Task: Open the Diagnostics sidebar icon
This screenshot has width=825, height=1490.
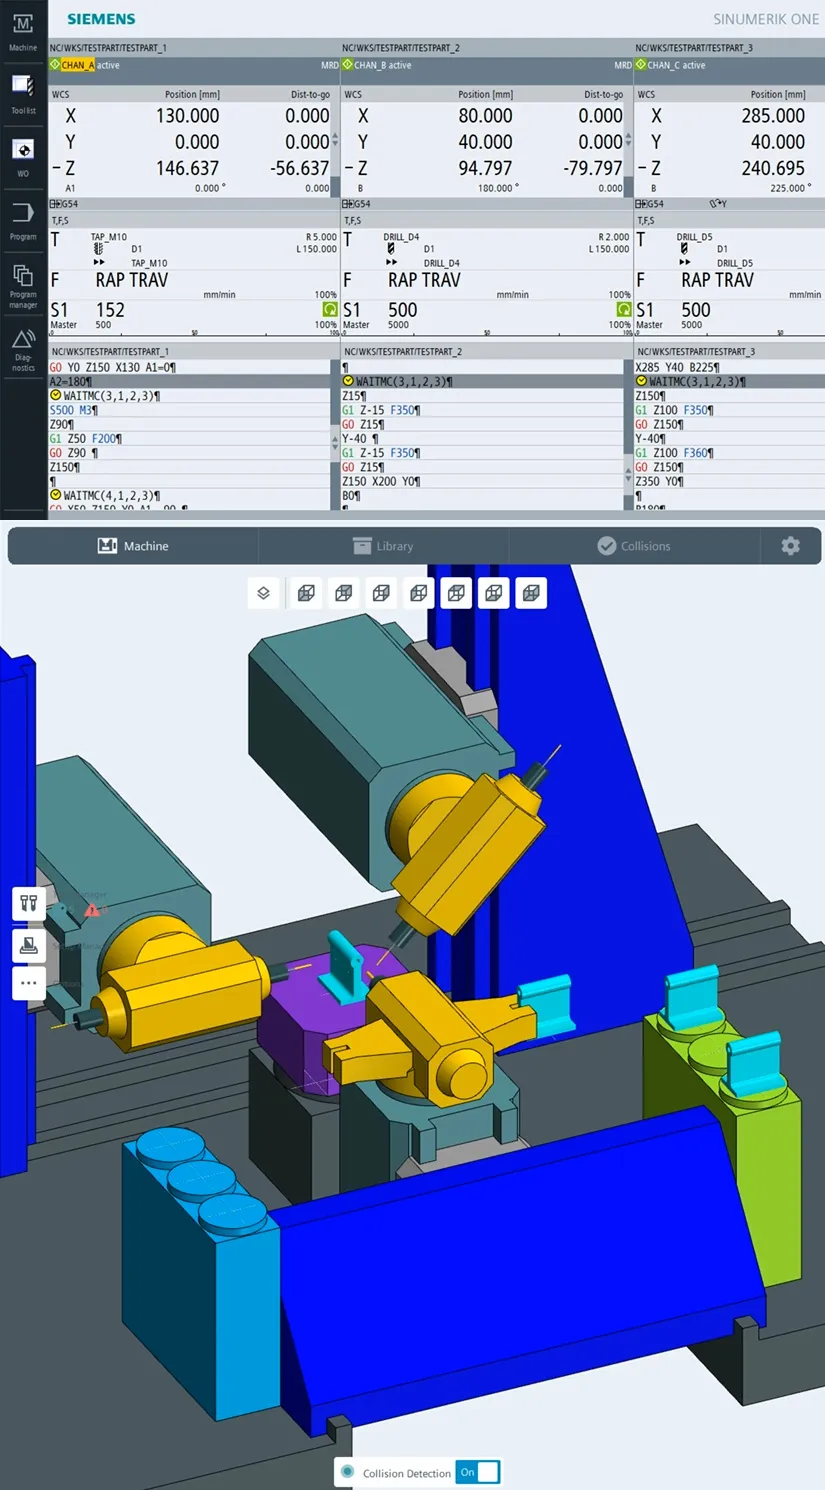Action: point(23,350)
